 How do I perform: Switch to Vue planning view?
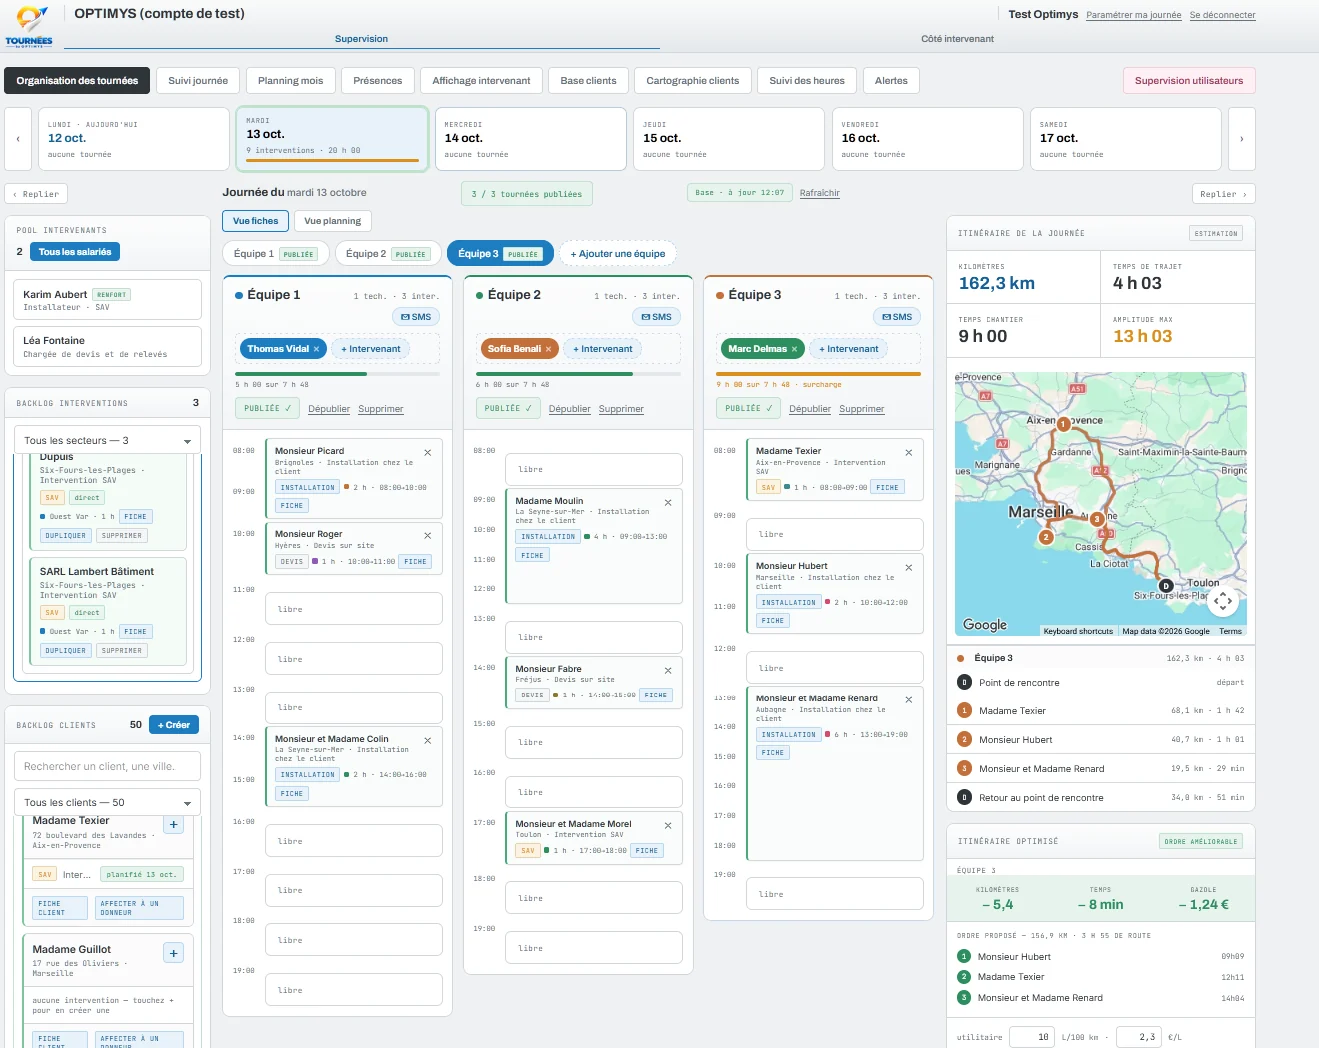[332, 221]
